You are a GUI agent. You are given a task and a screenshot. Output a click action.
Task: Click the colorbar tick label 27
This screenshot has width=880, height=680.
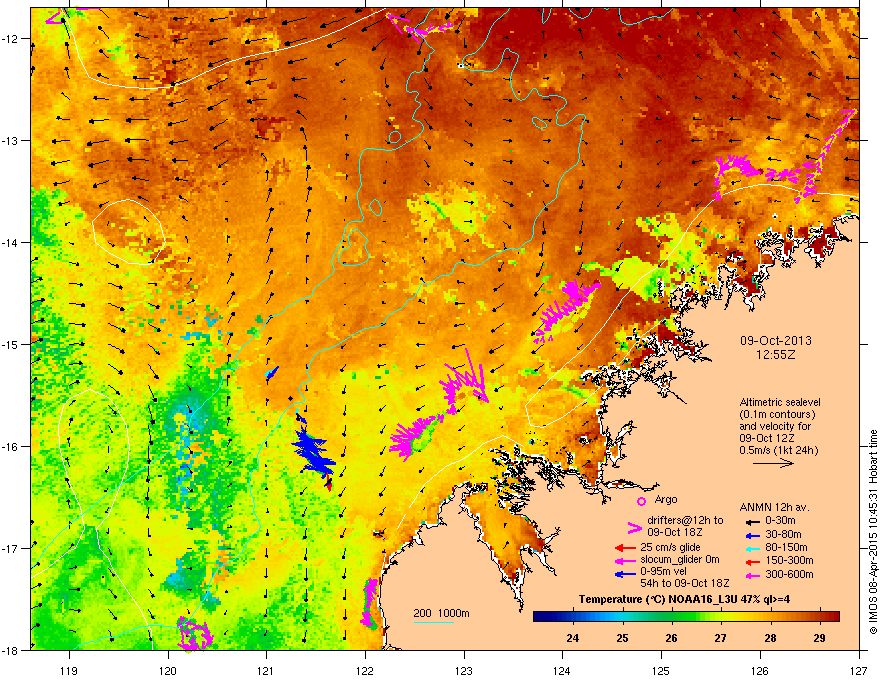pyautogui.click(x=721, y=638)
